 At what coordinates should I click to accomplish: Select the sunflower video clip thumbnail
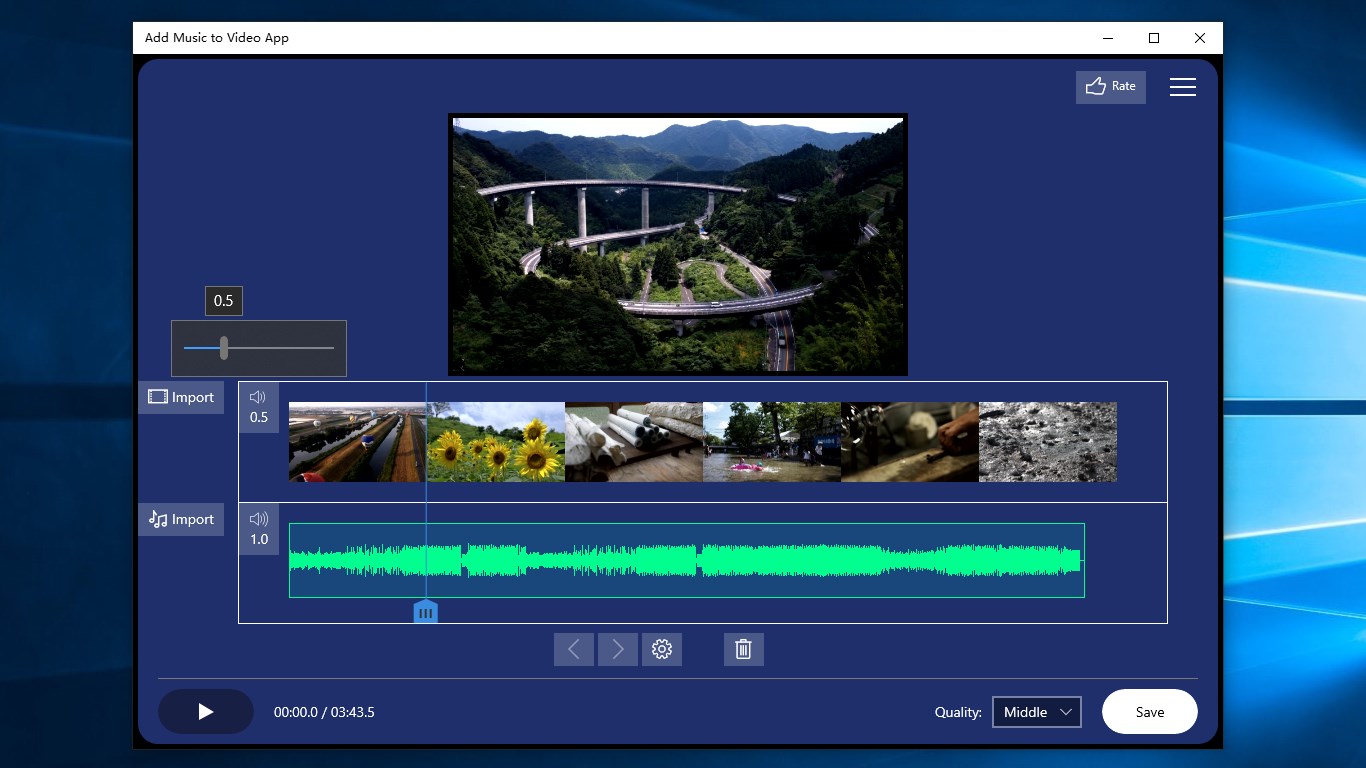click(496, 442)
